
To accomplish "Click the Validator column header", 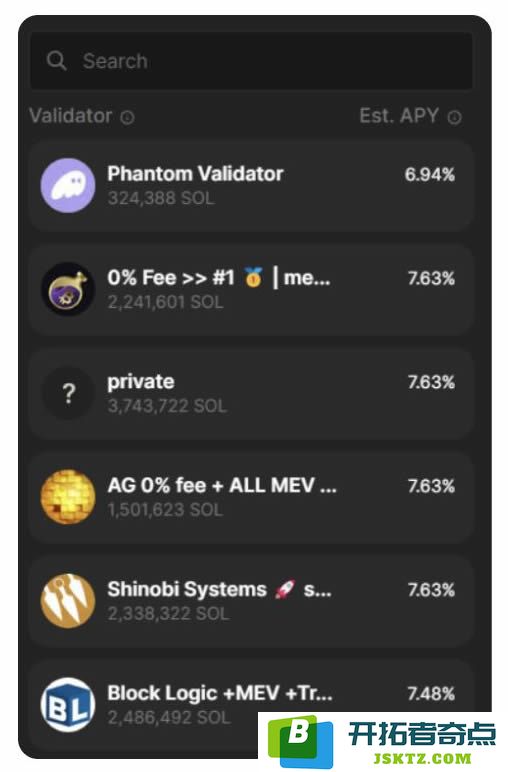I will [71, 116].
